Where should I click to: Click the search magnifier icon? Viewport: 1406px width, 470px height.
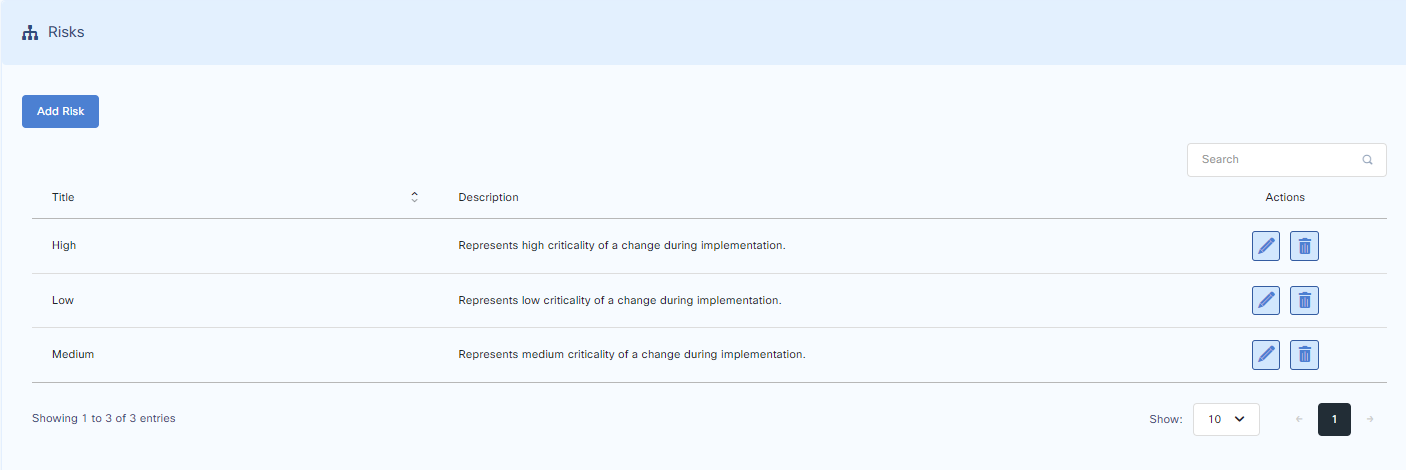tap(1367, 160)
